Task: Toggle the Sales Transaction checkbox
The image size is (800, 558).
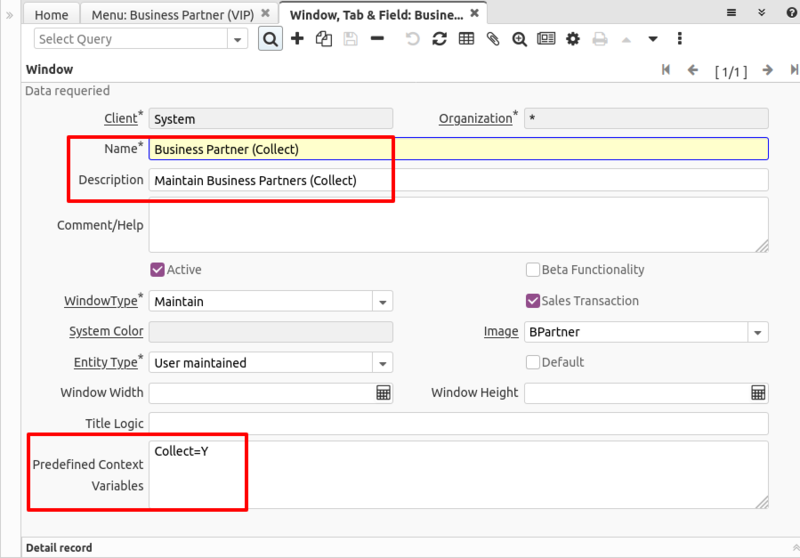Action: pyautogui.click(x=533, y=301)
